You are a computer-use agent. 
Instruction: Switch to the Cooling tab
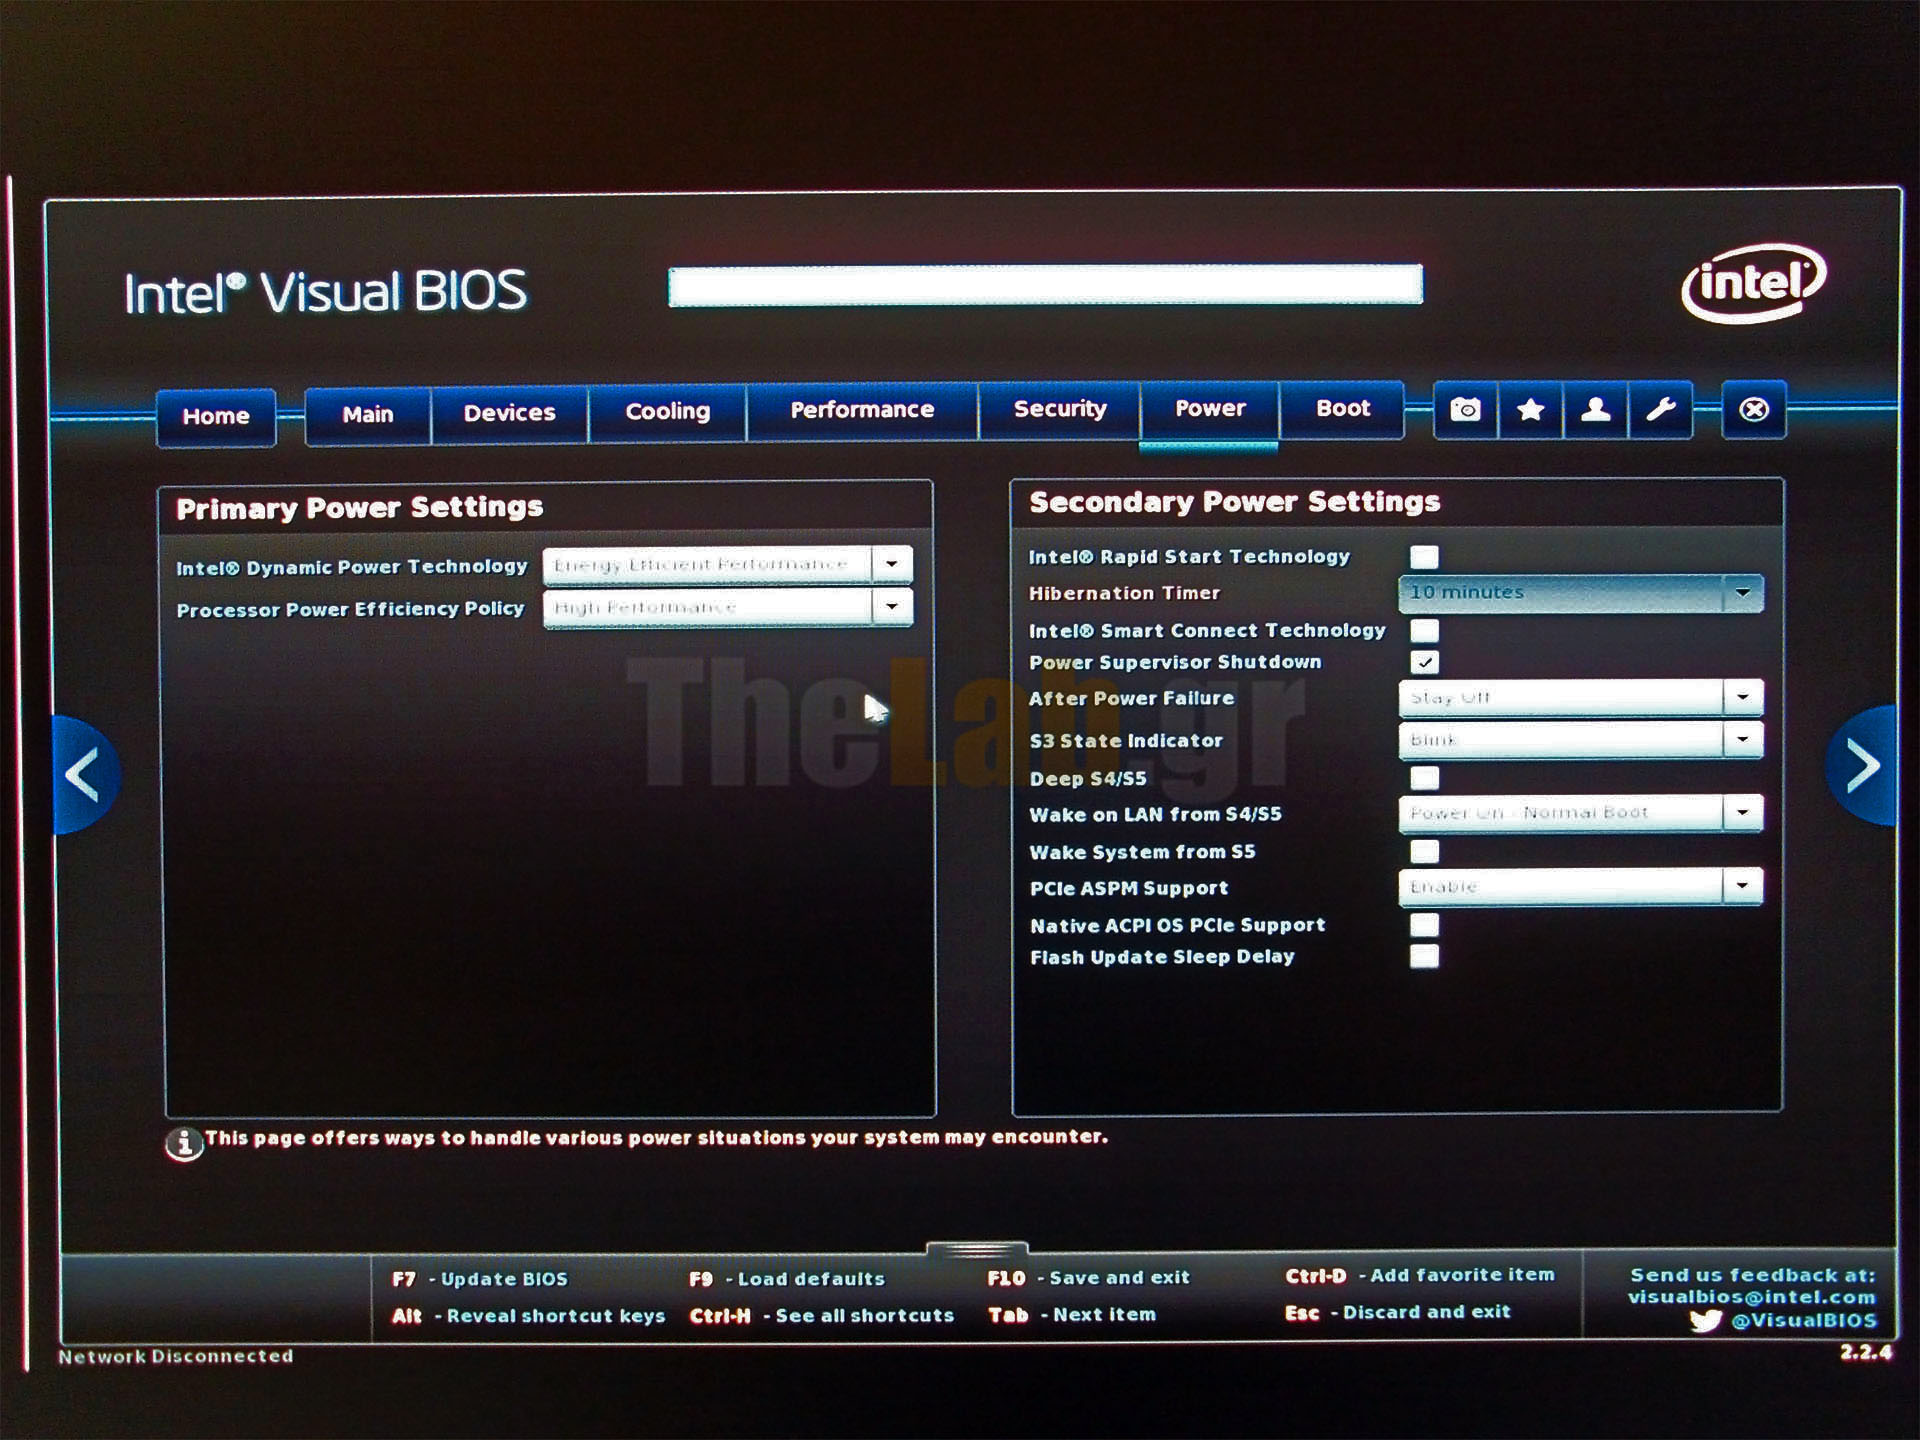(667, 412)
